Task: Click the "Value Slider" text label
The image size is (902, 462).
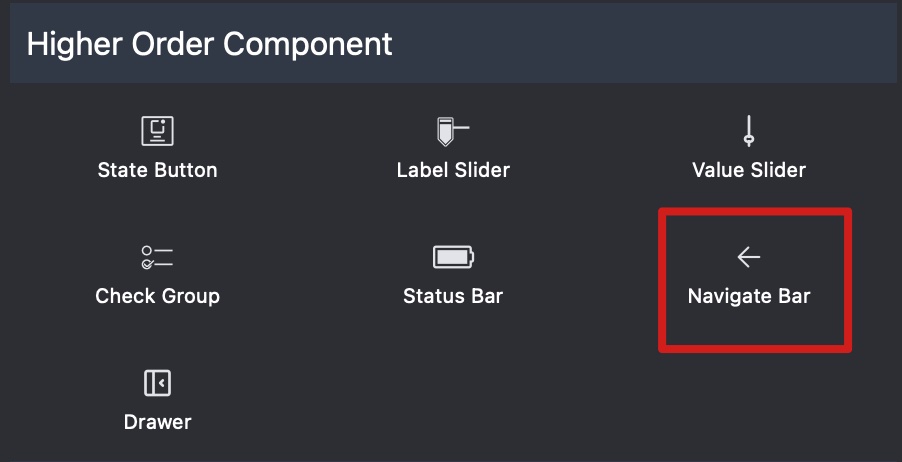Action: pos(749,170)
